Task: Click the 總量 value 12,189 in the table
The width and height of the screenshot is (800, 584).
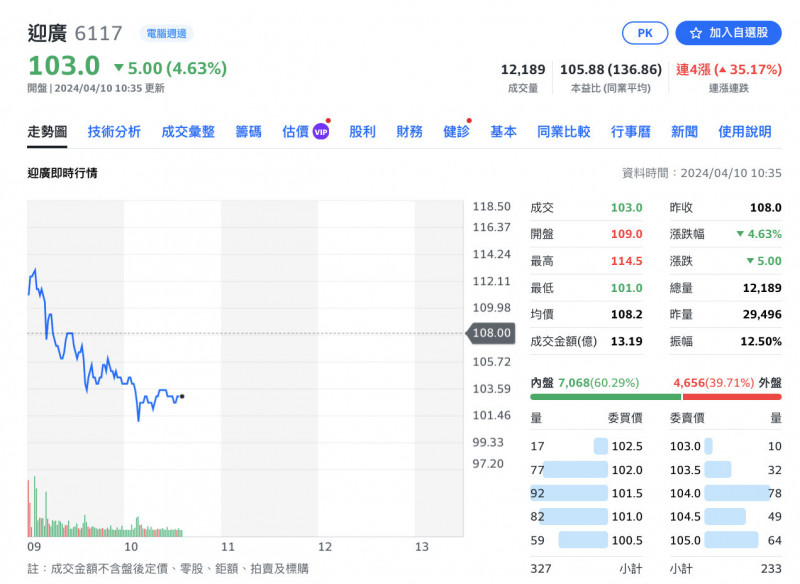Action: coord(762,288)
